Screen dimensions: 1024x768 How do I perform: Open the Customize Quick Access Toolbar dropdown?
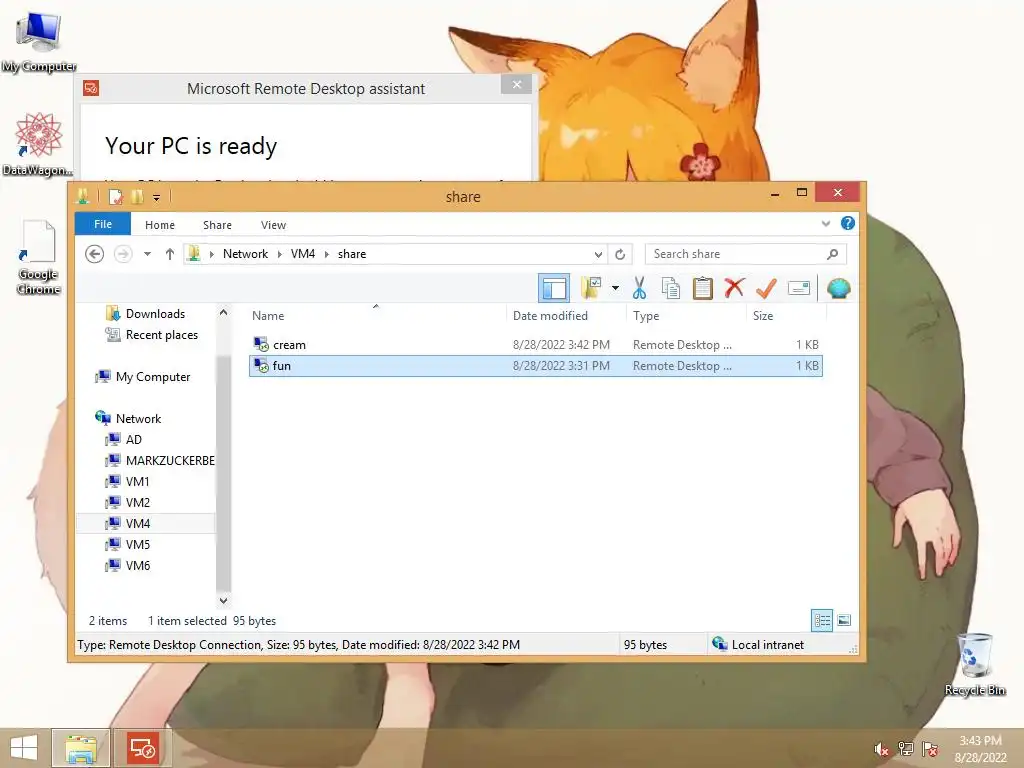point(156,197)
